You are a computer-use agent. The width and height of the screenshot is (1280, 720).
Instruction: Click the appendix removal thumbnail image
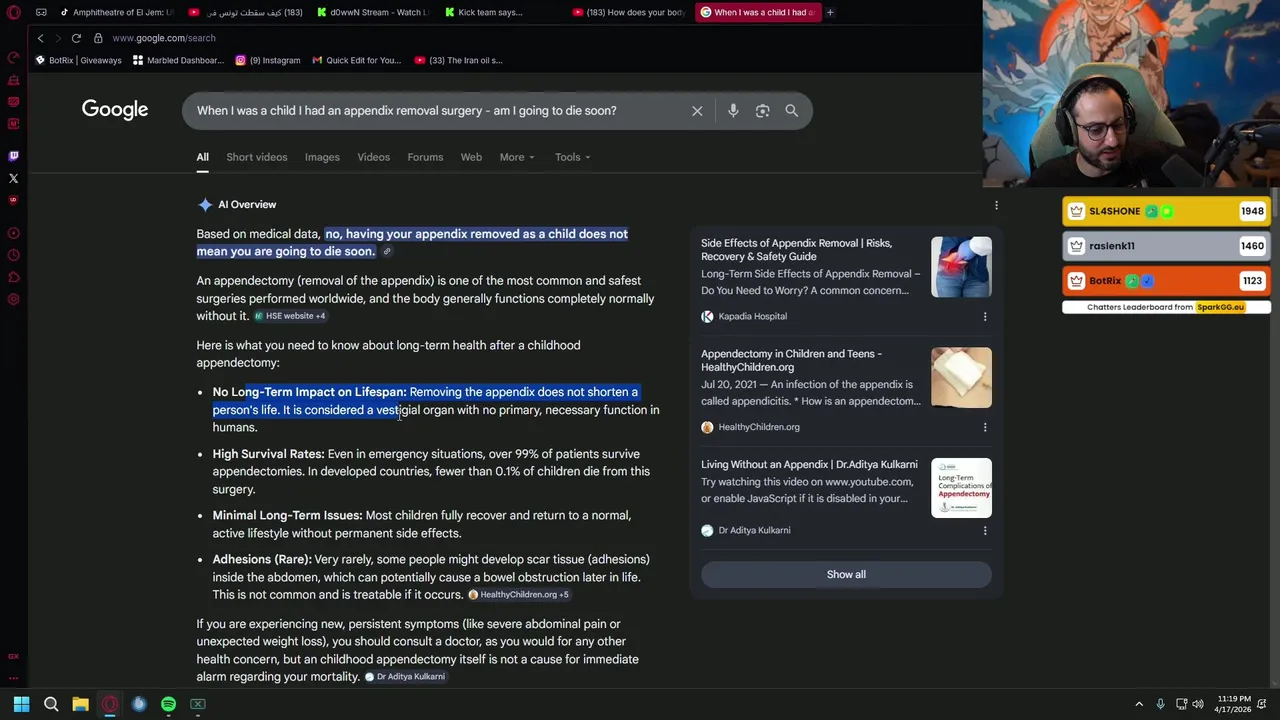(x=961, y=267)
